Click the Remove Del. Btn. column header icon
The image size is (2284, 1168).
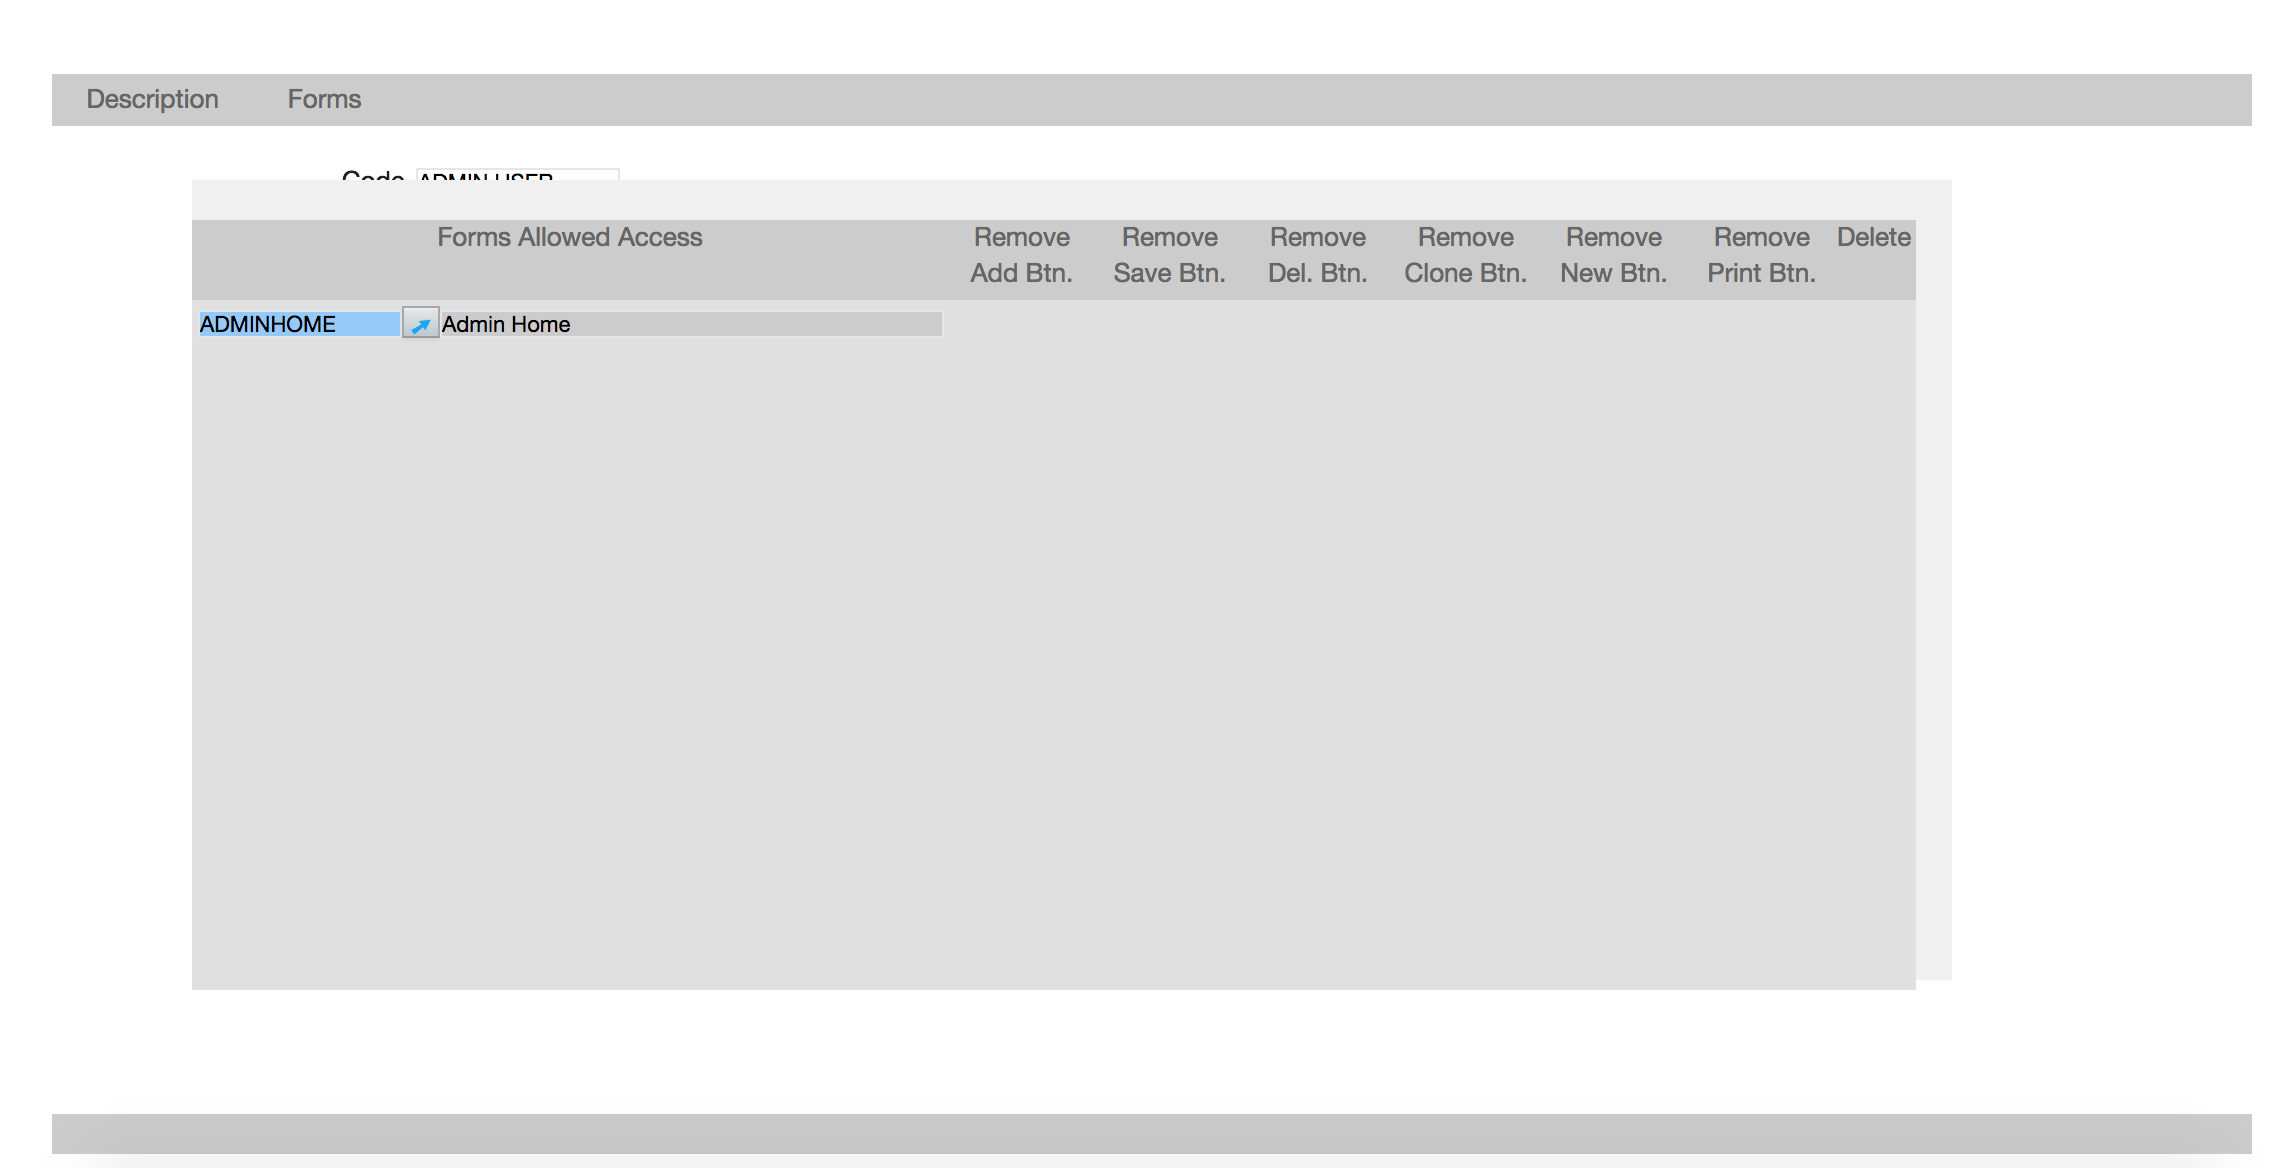[1318, 255]
